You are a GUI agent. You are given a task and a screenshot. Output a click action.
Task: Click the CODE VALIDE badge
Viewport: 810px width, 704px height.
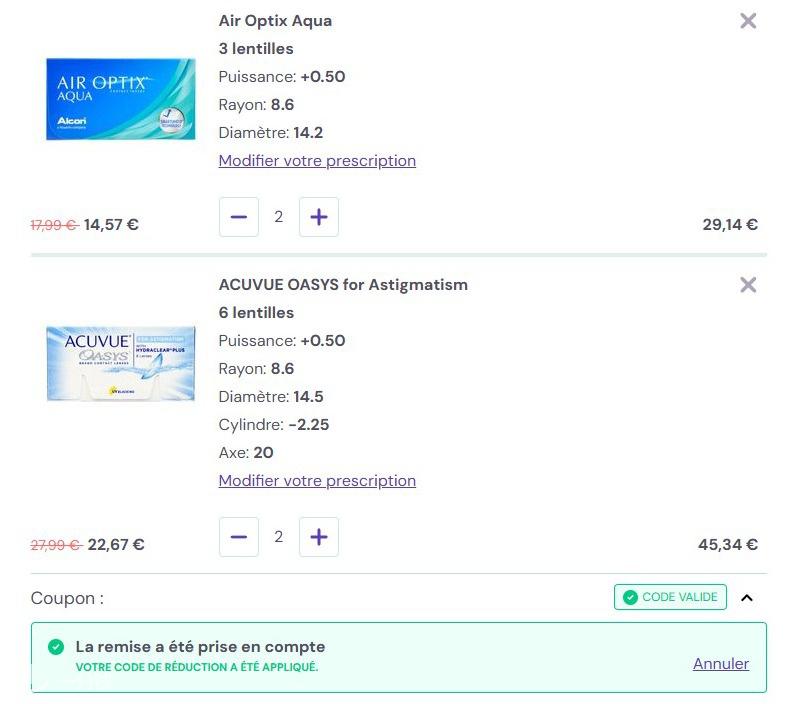click(670, 597)
